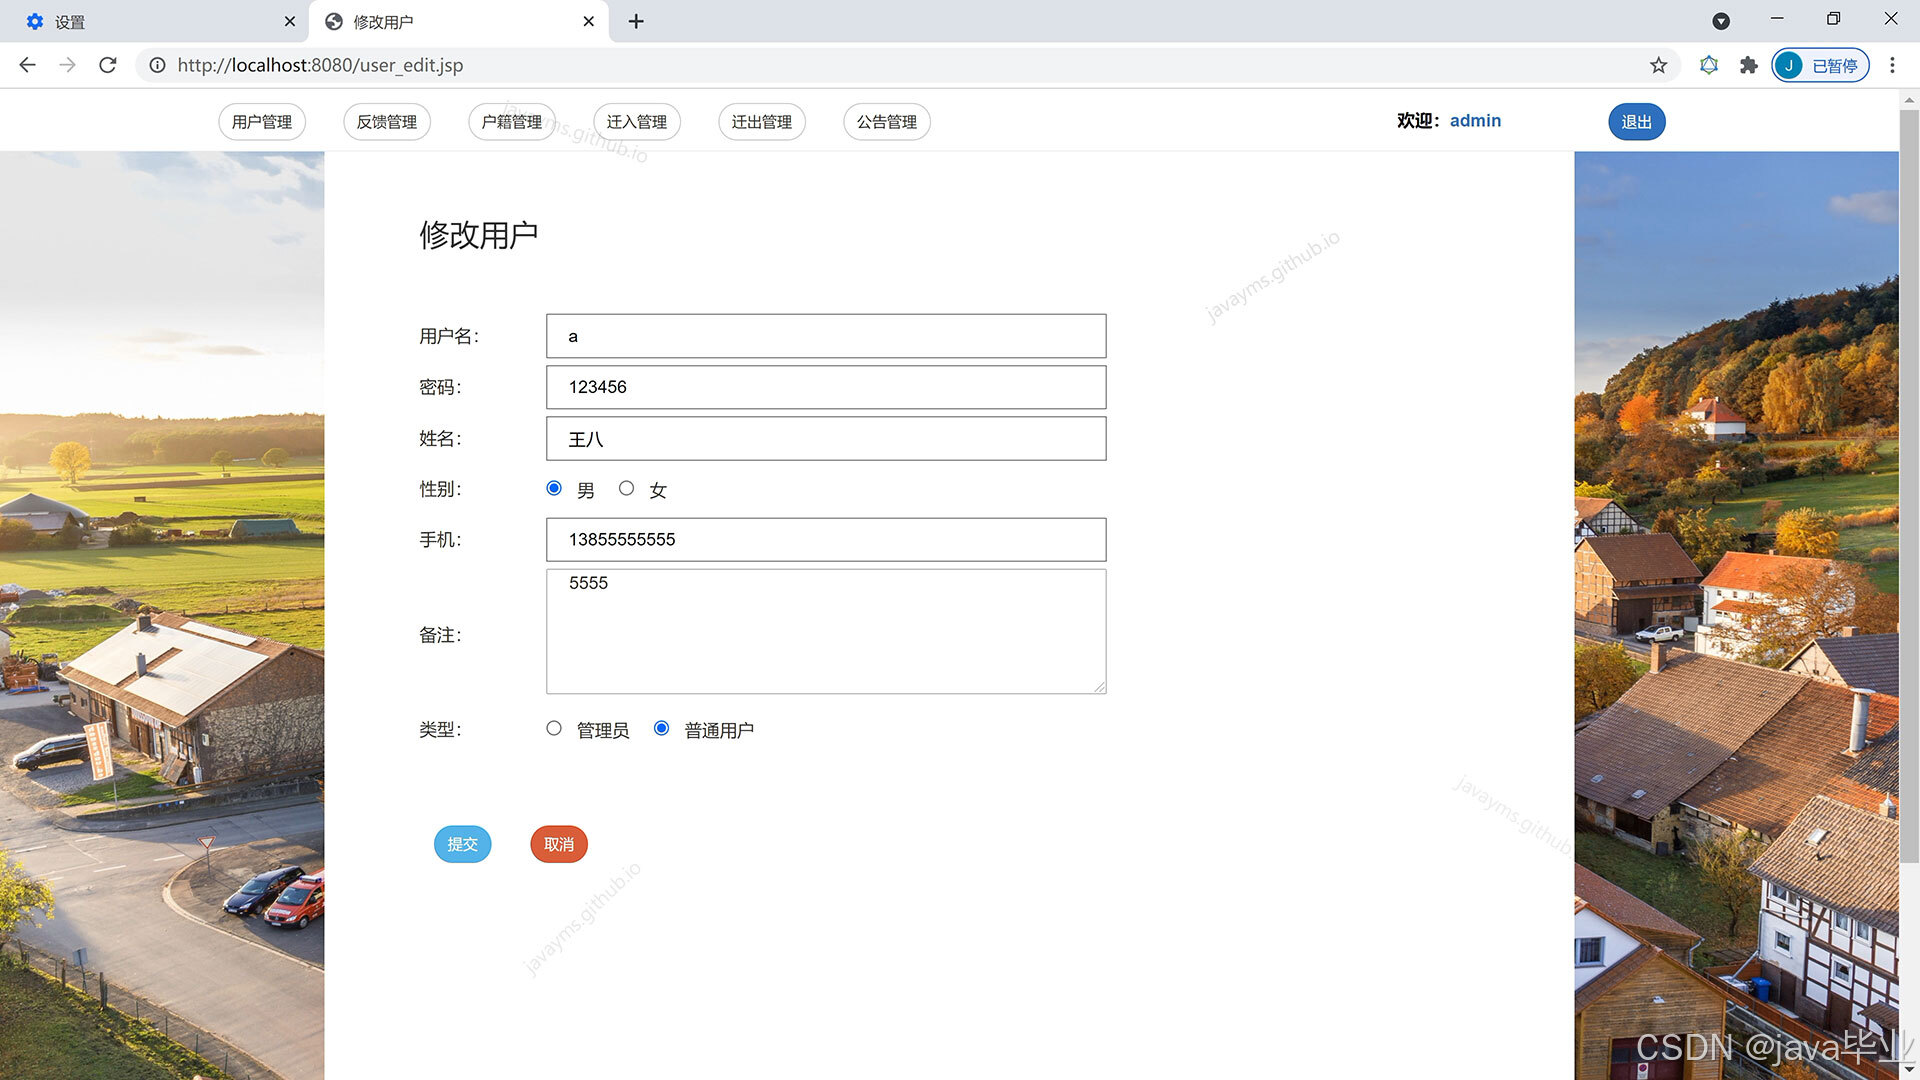Click the 类型 label

[440, 730]
